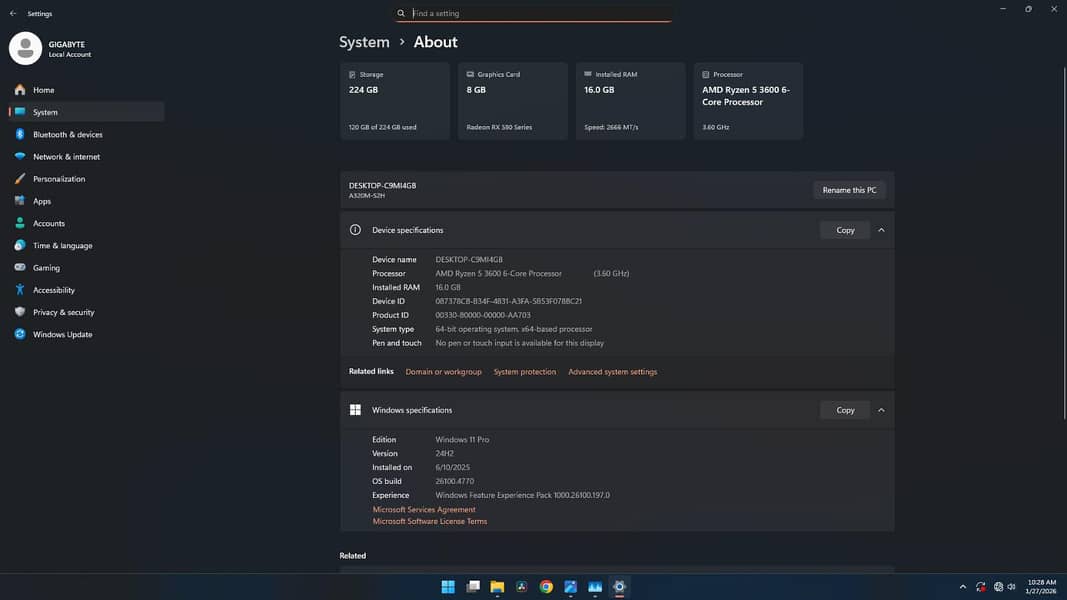Open Bluetooth & devices settings
The width and height of the screenshot is (1067, 600).
pyautogui.click(x=66, y=134)
